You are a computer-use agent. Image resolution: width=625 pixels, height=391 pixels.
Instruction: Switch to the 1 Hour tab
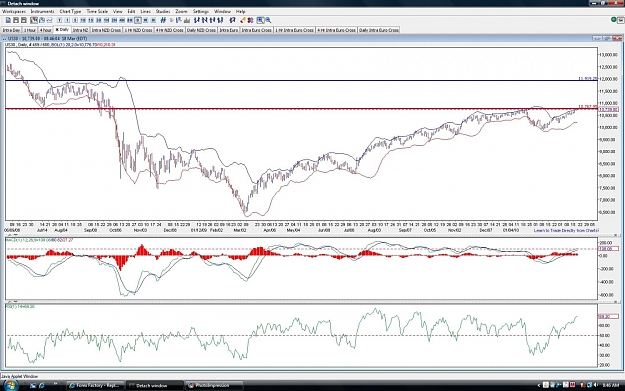pyautogui.click(x=30, y=30)
